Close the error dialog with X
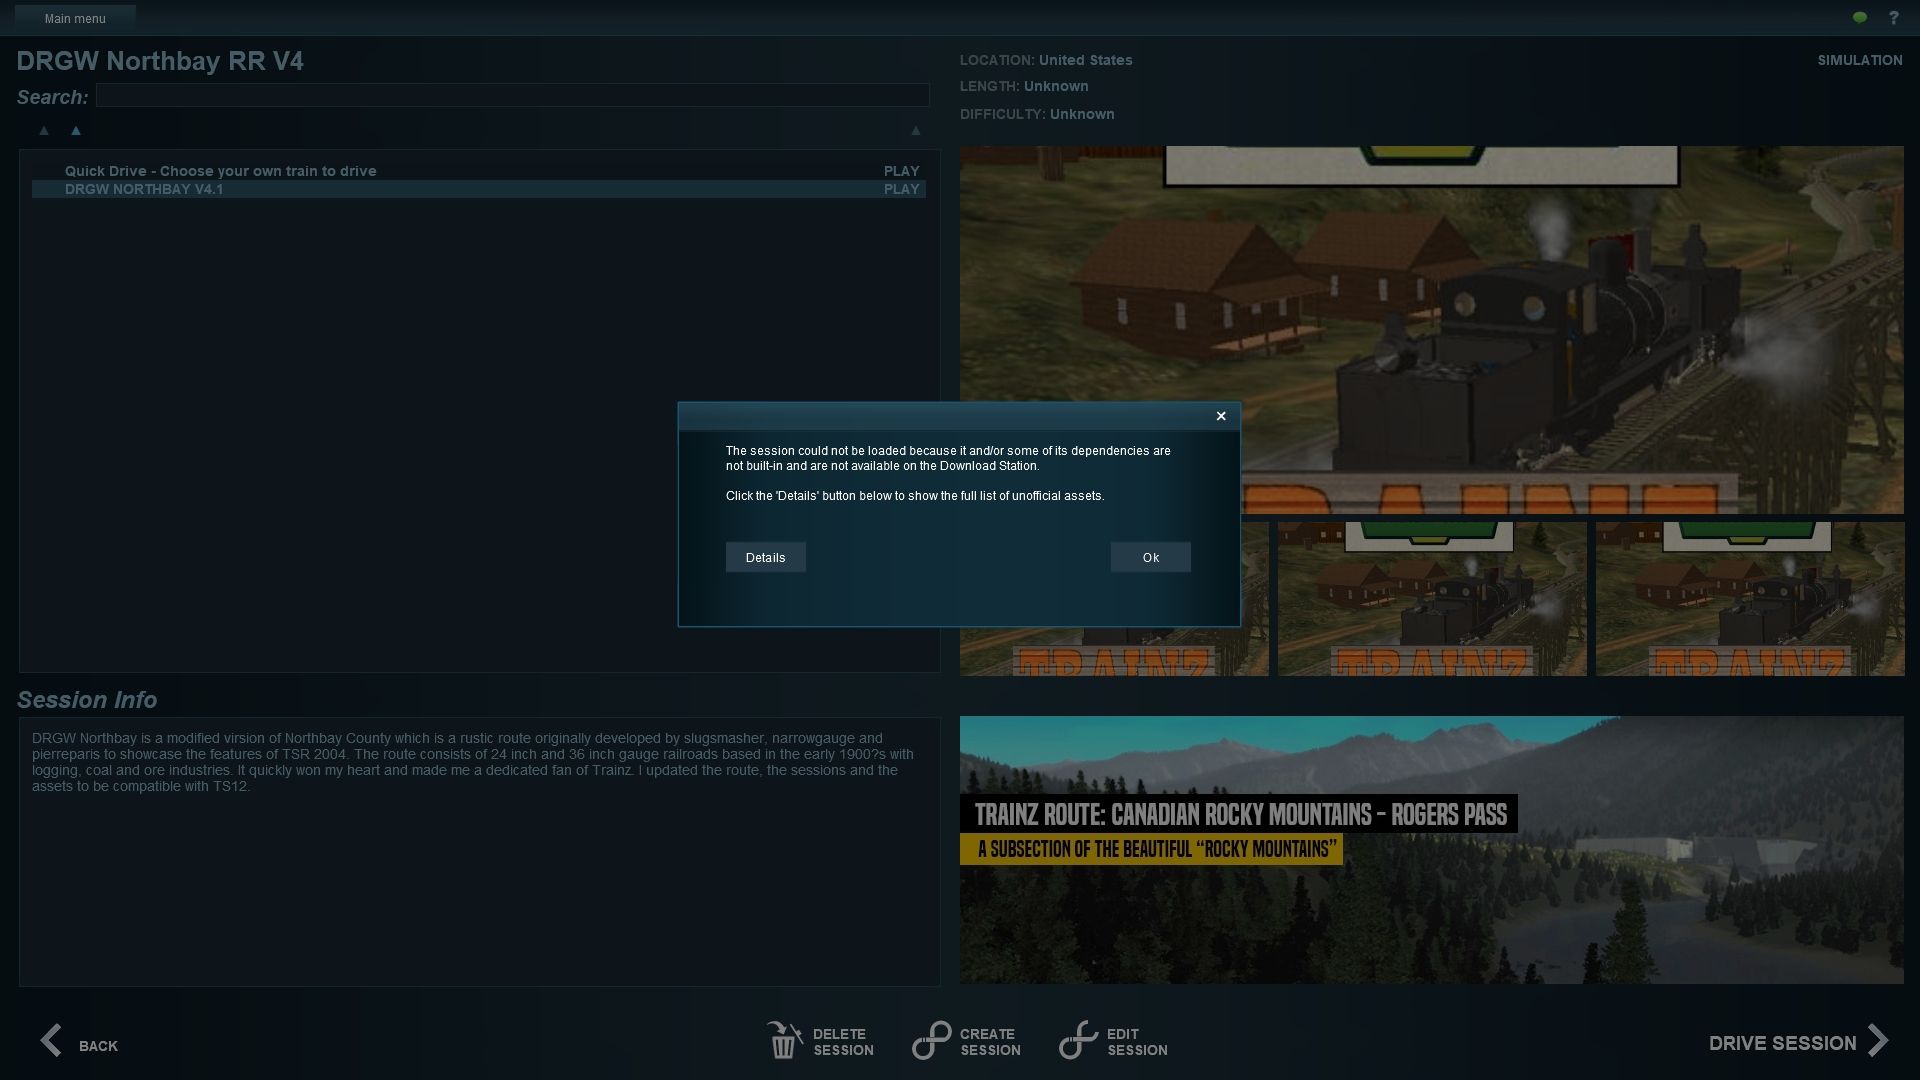Viewport: 1920px width, 1080px height. (1220, 416)
